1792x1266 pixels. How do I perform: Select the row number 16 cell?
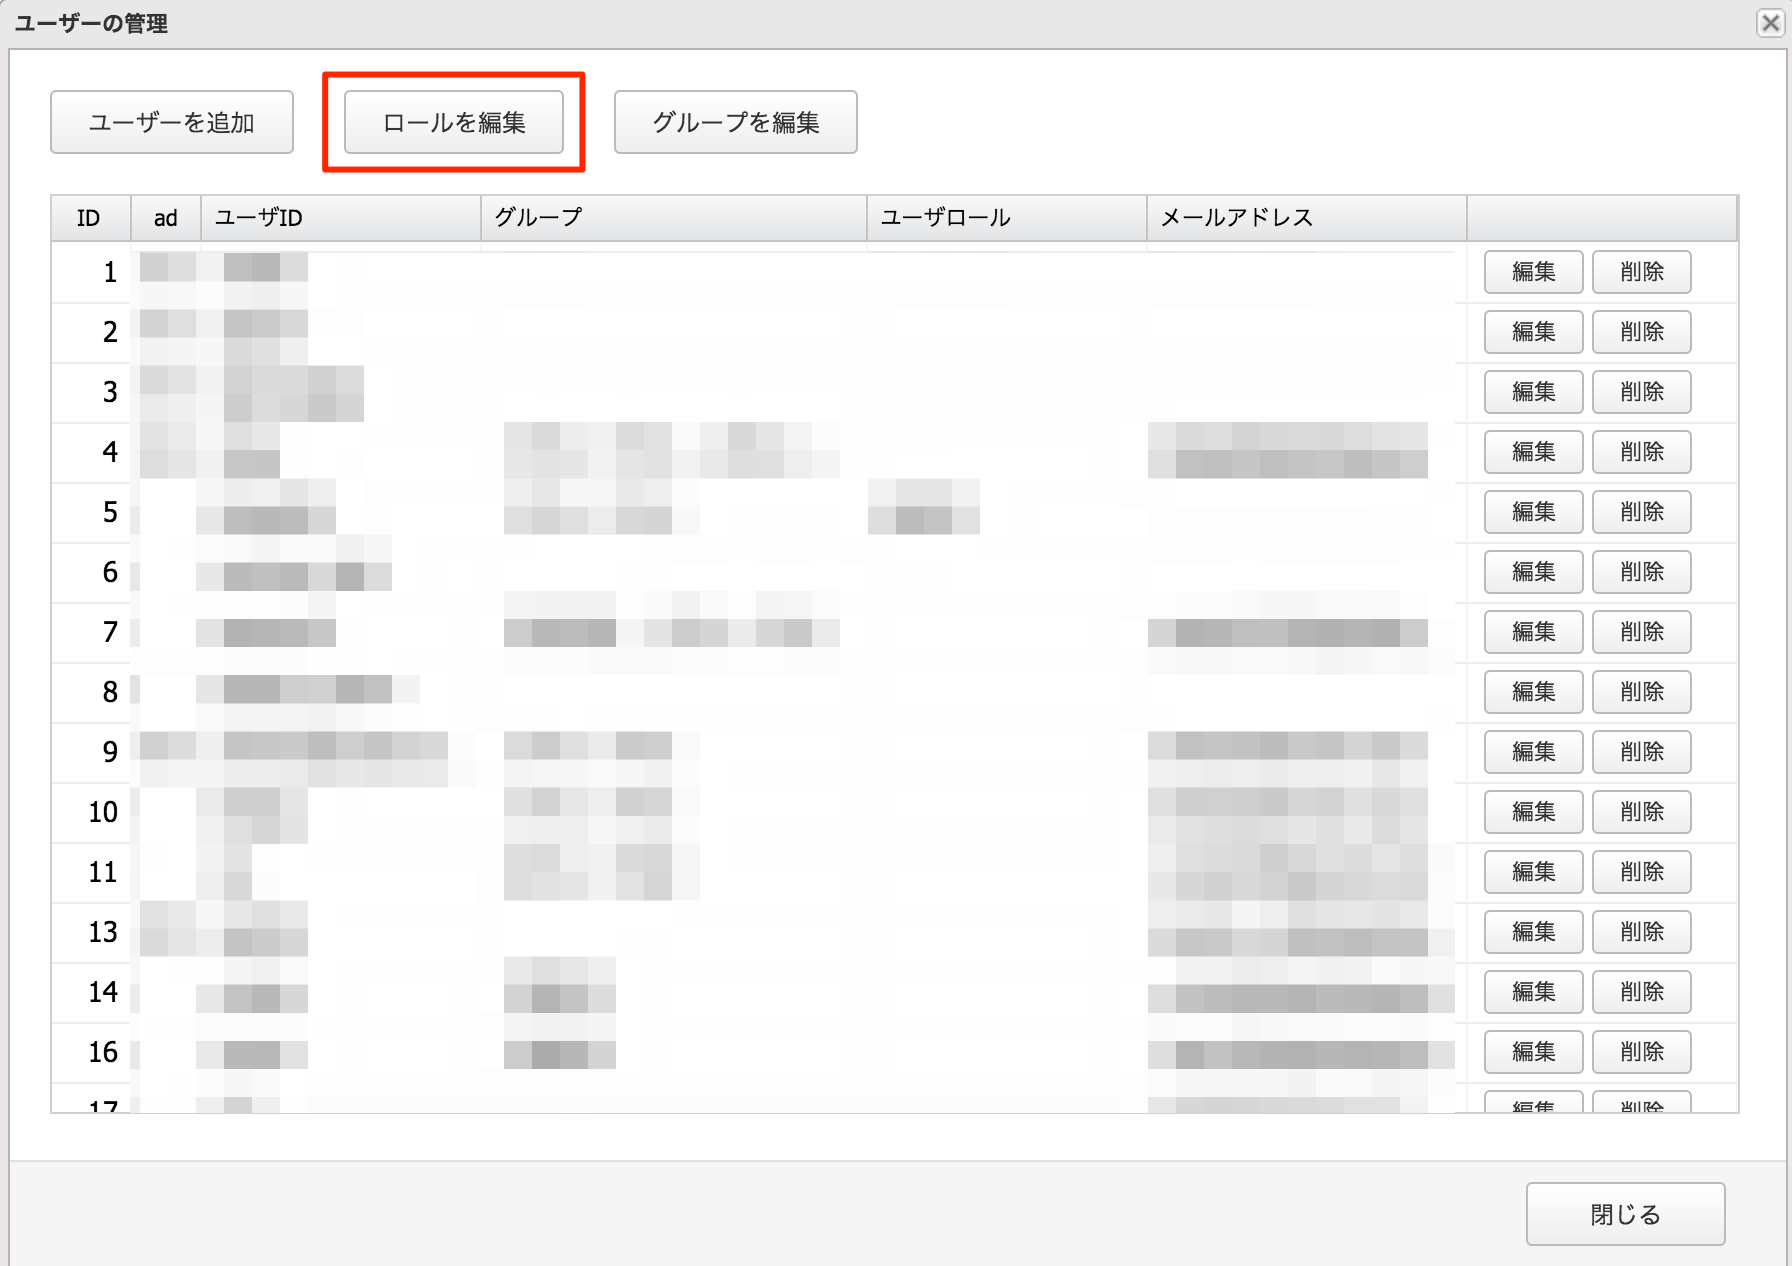[x=91, y=1052]
